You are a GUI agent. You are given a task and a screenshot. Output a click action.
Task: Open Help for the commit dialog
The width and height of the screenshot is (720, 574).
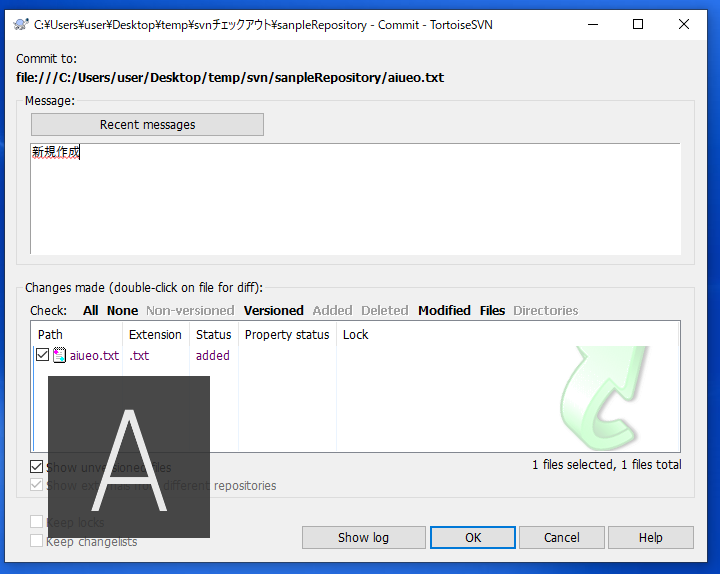tap(651, 538)
